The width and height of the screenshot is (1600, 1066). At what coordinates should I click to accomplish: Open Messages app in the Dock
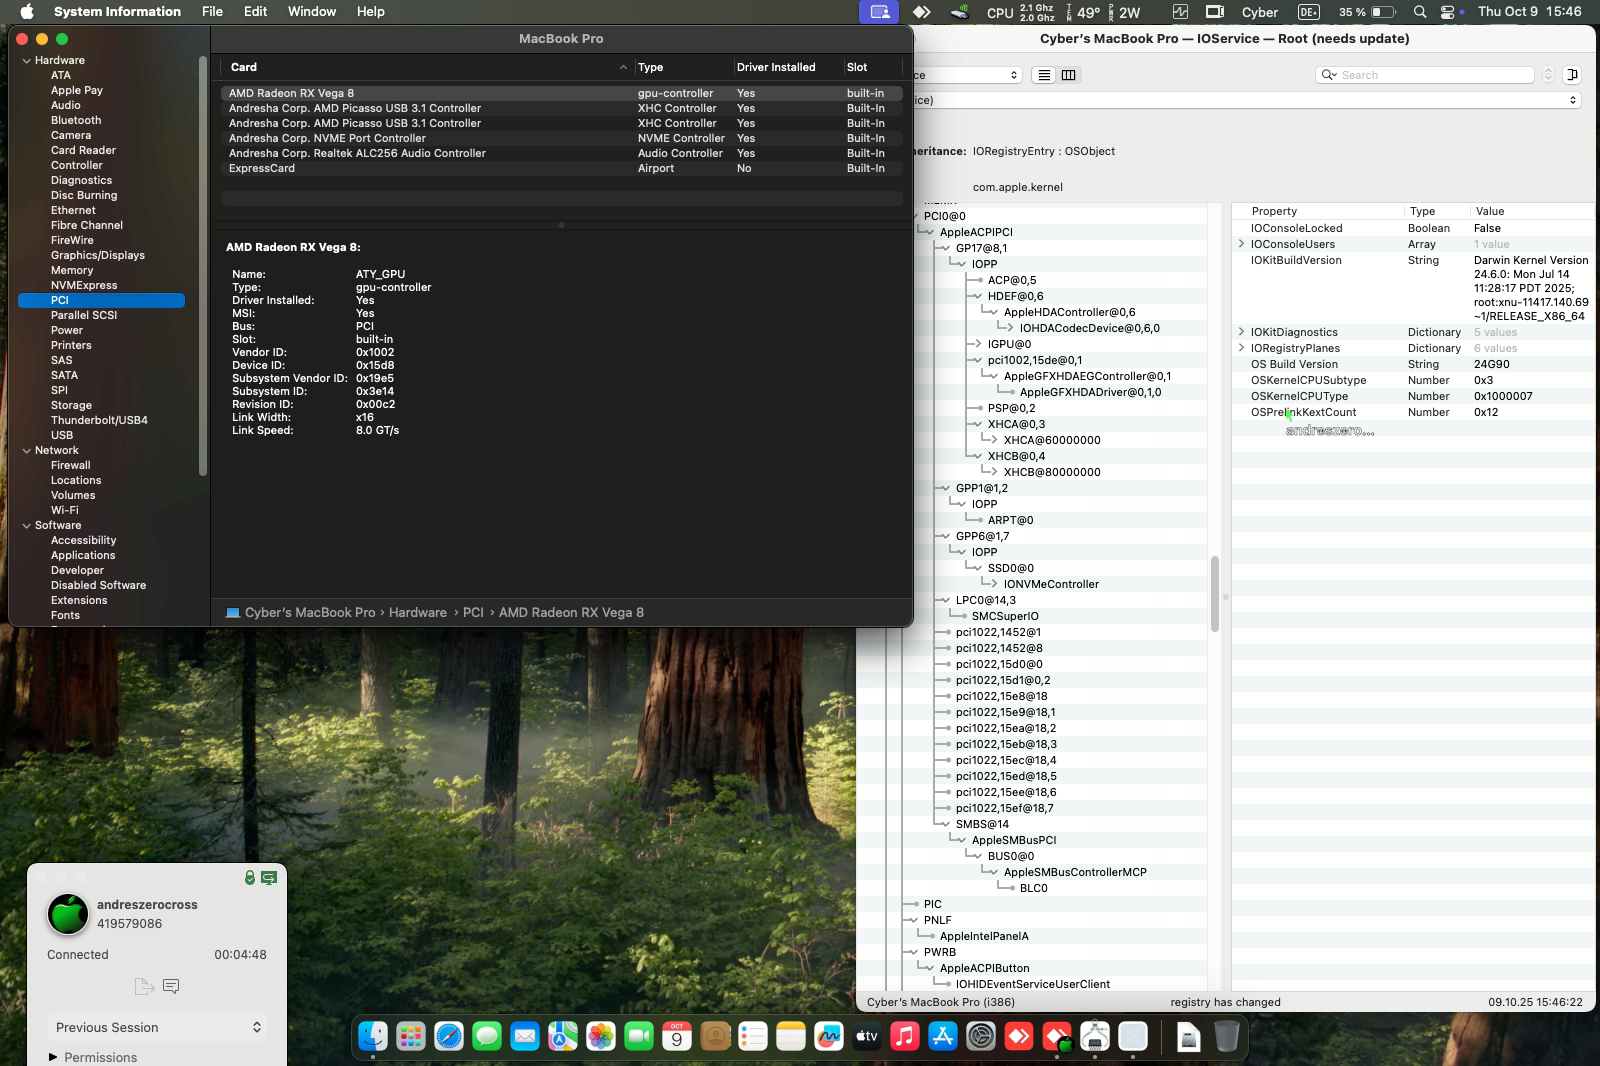487,1037
